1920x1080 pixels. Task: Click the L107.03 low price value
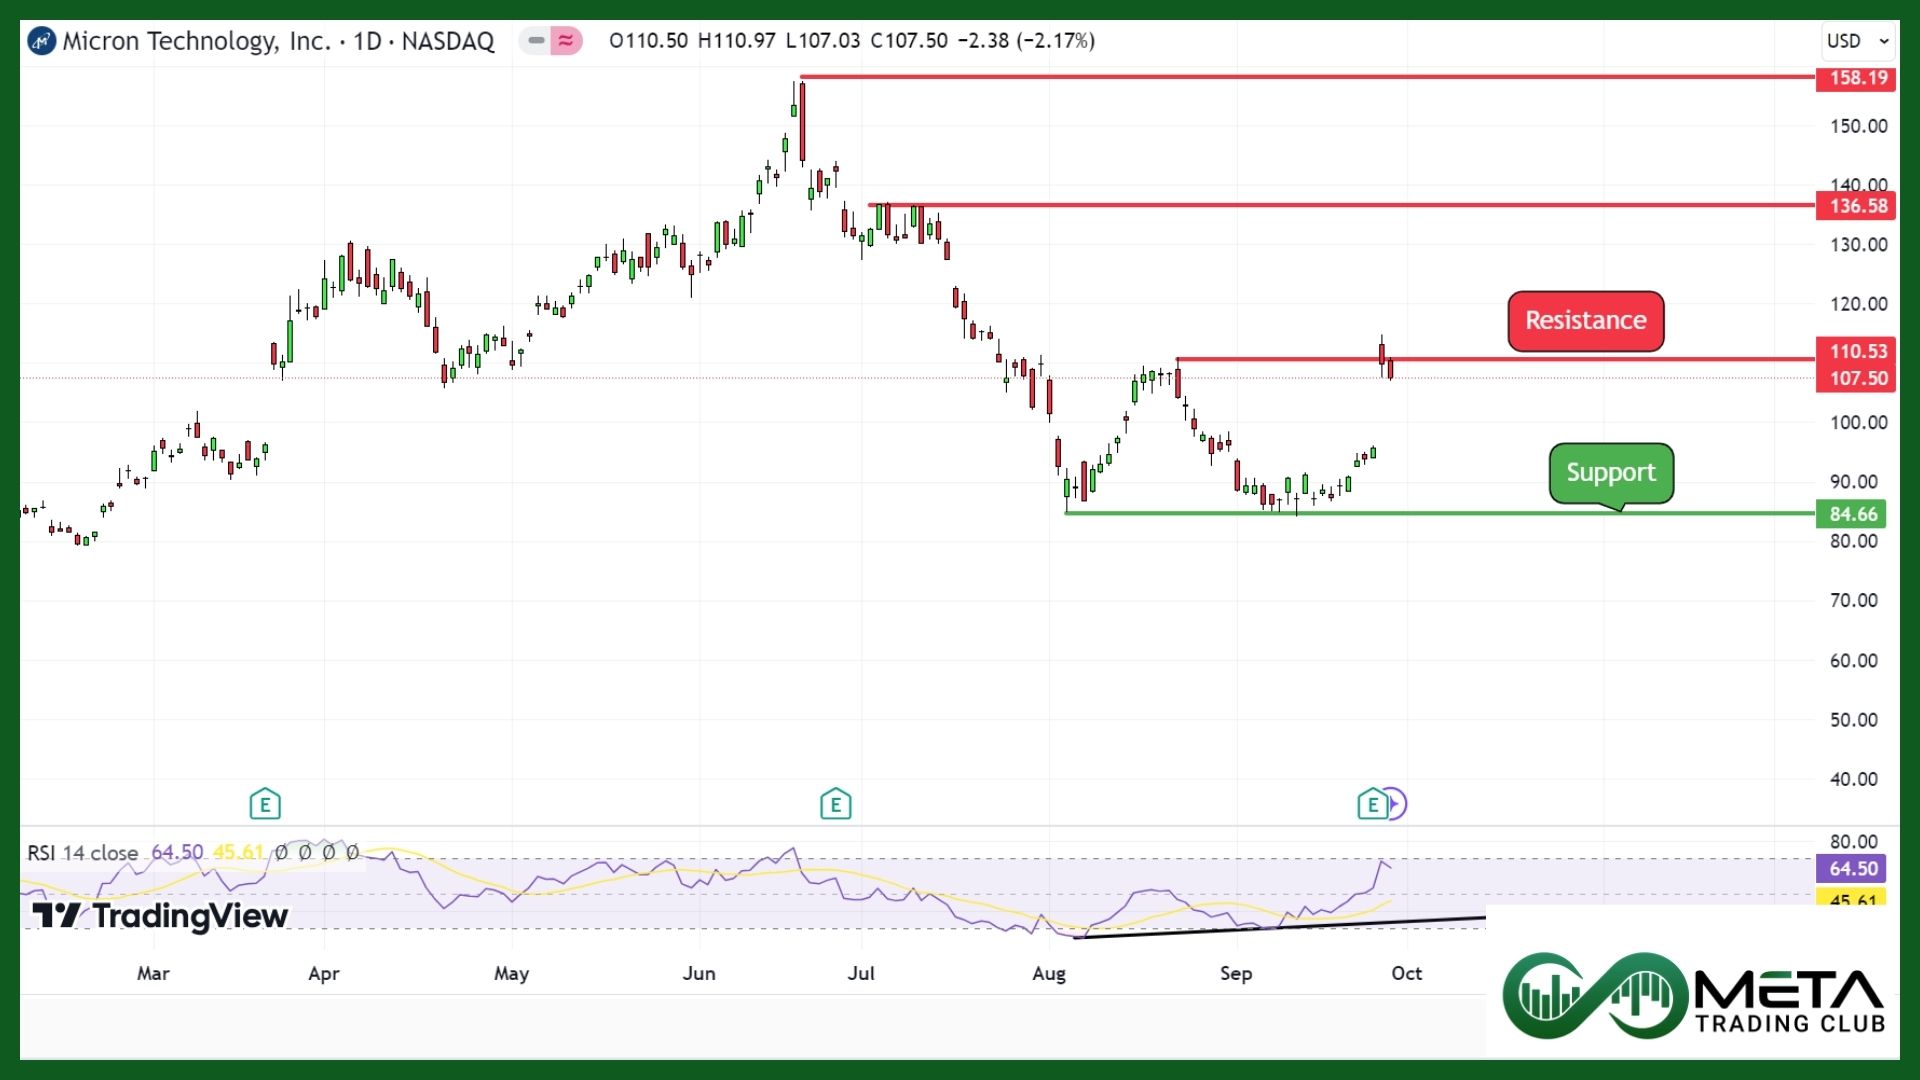pos(823,41)
